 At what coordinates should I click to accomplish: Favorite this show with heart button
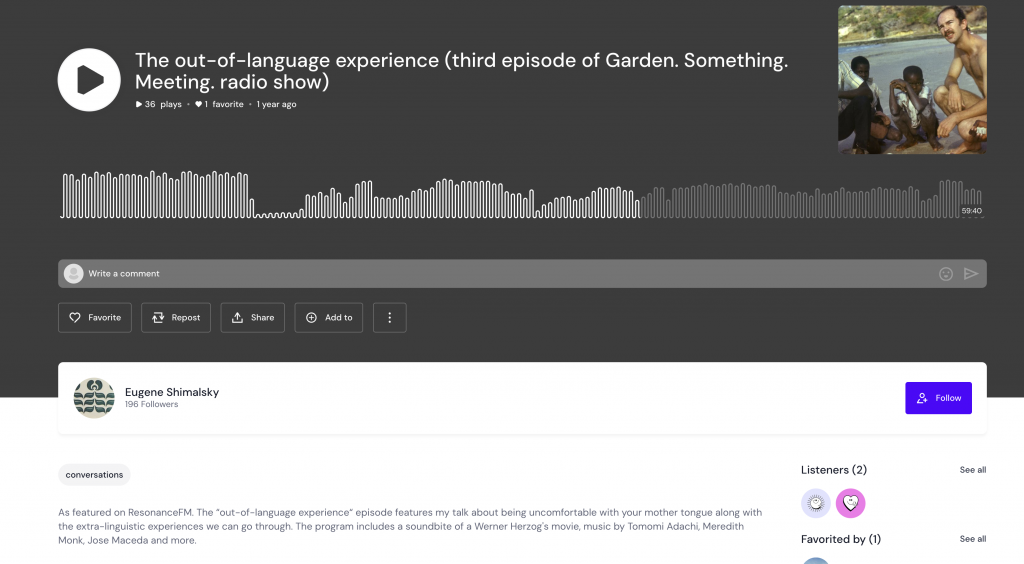[95, 318]
